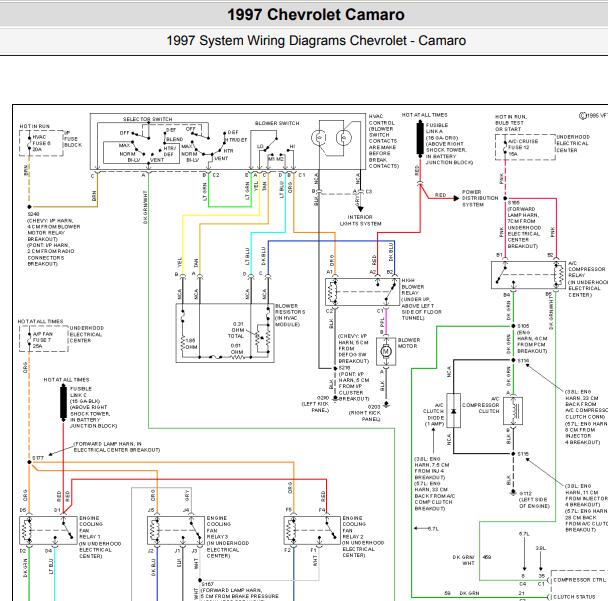The height and width of the screenshot is (601, 608).
Task: Click the 'S115' splice label
Action: 523,453
